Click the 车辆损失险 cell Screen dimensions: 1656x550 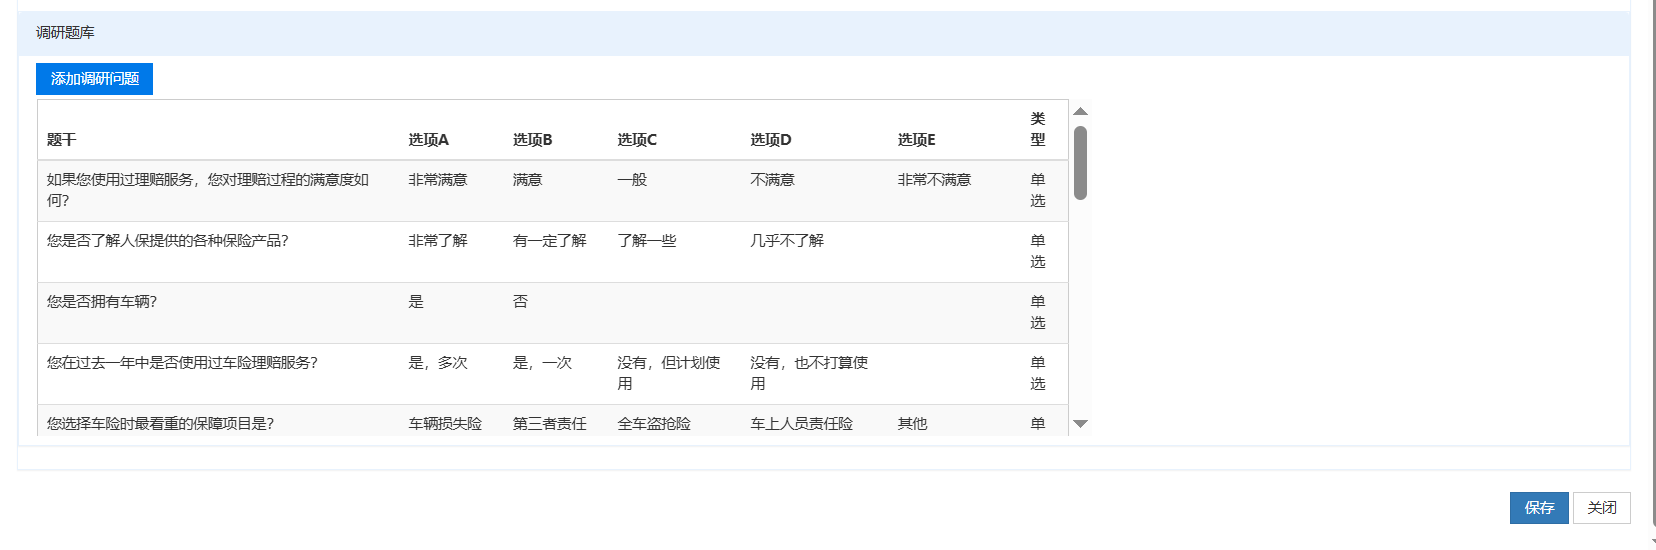click(445, 424)
